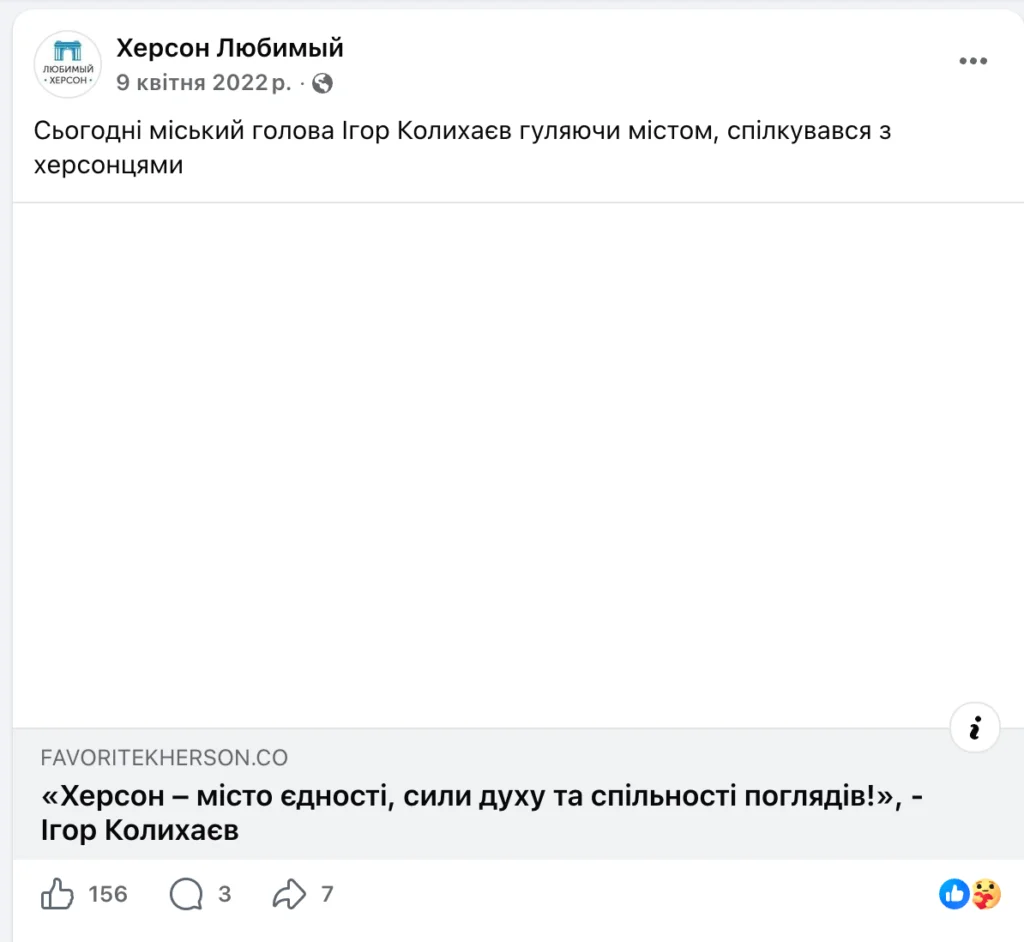Click the share count 7
1024x942 pixels.
click(327, 894)
